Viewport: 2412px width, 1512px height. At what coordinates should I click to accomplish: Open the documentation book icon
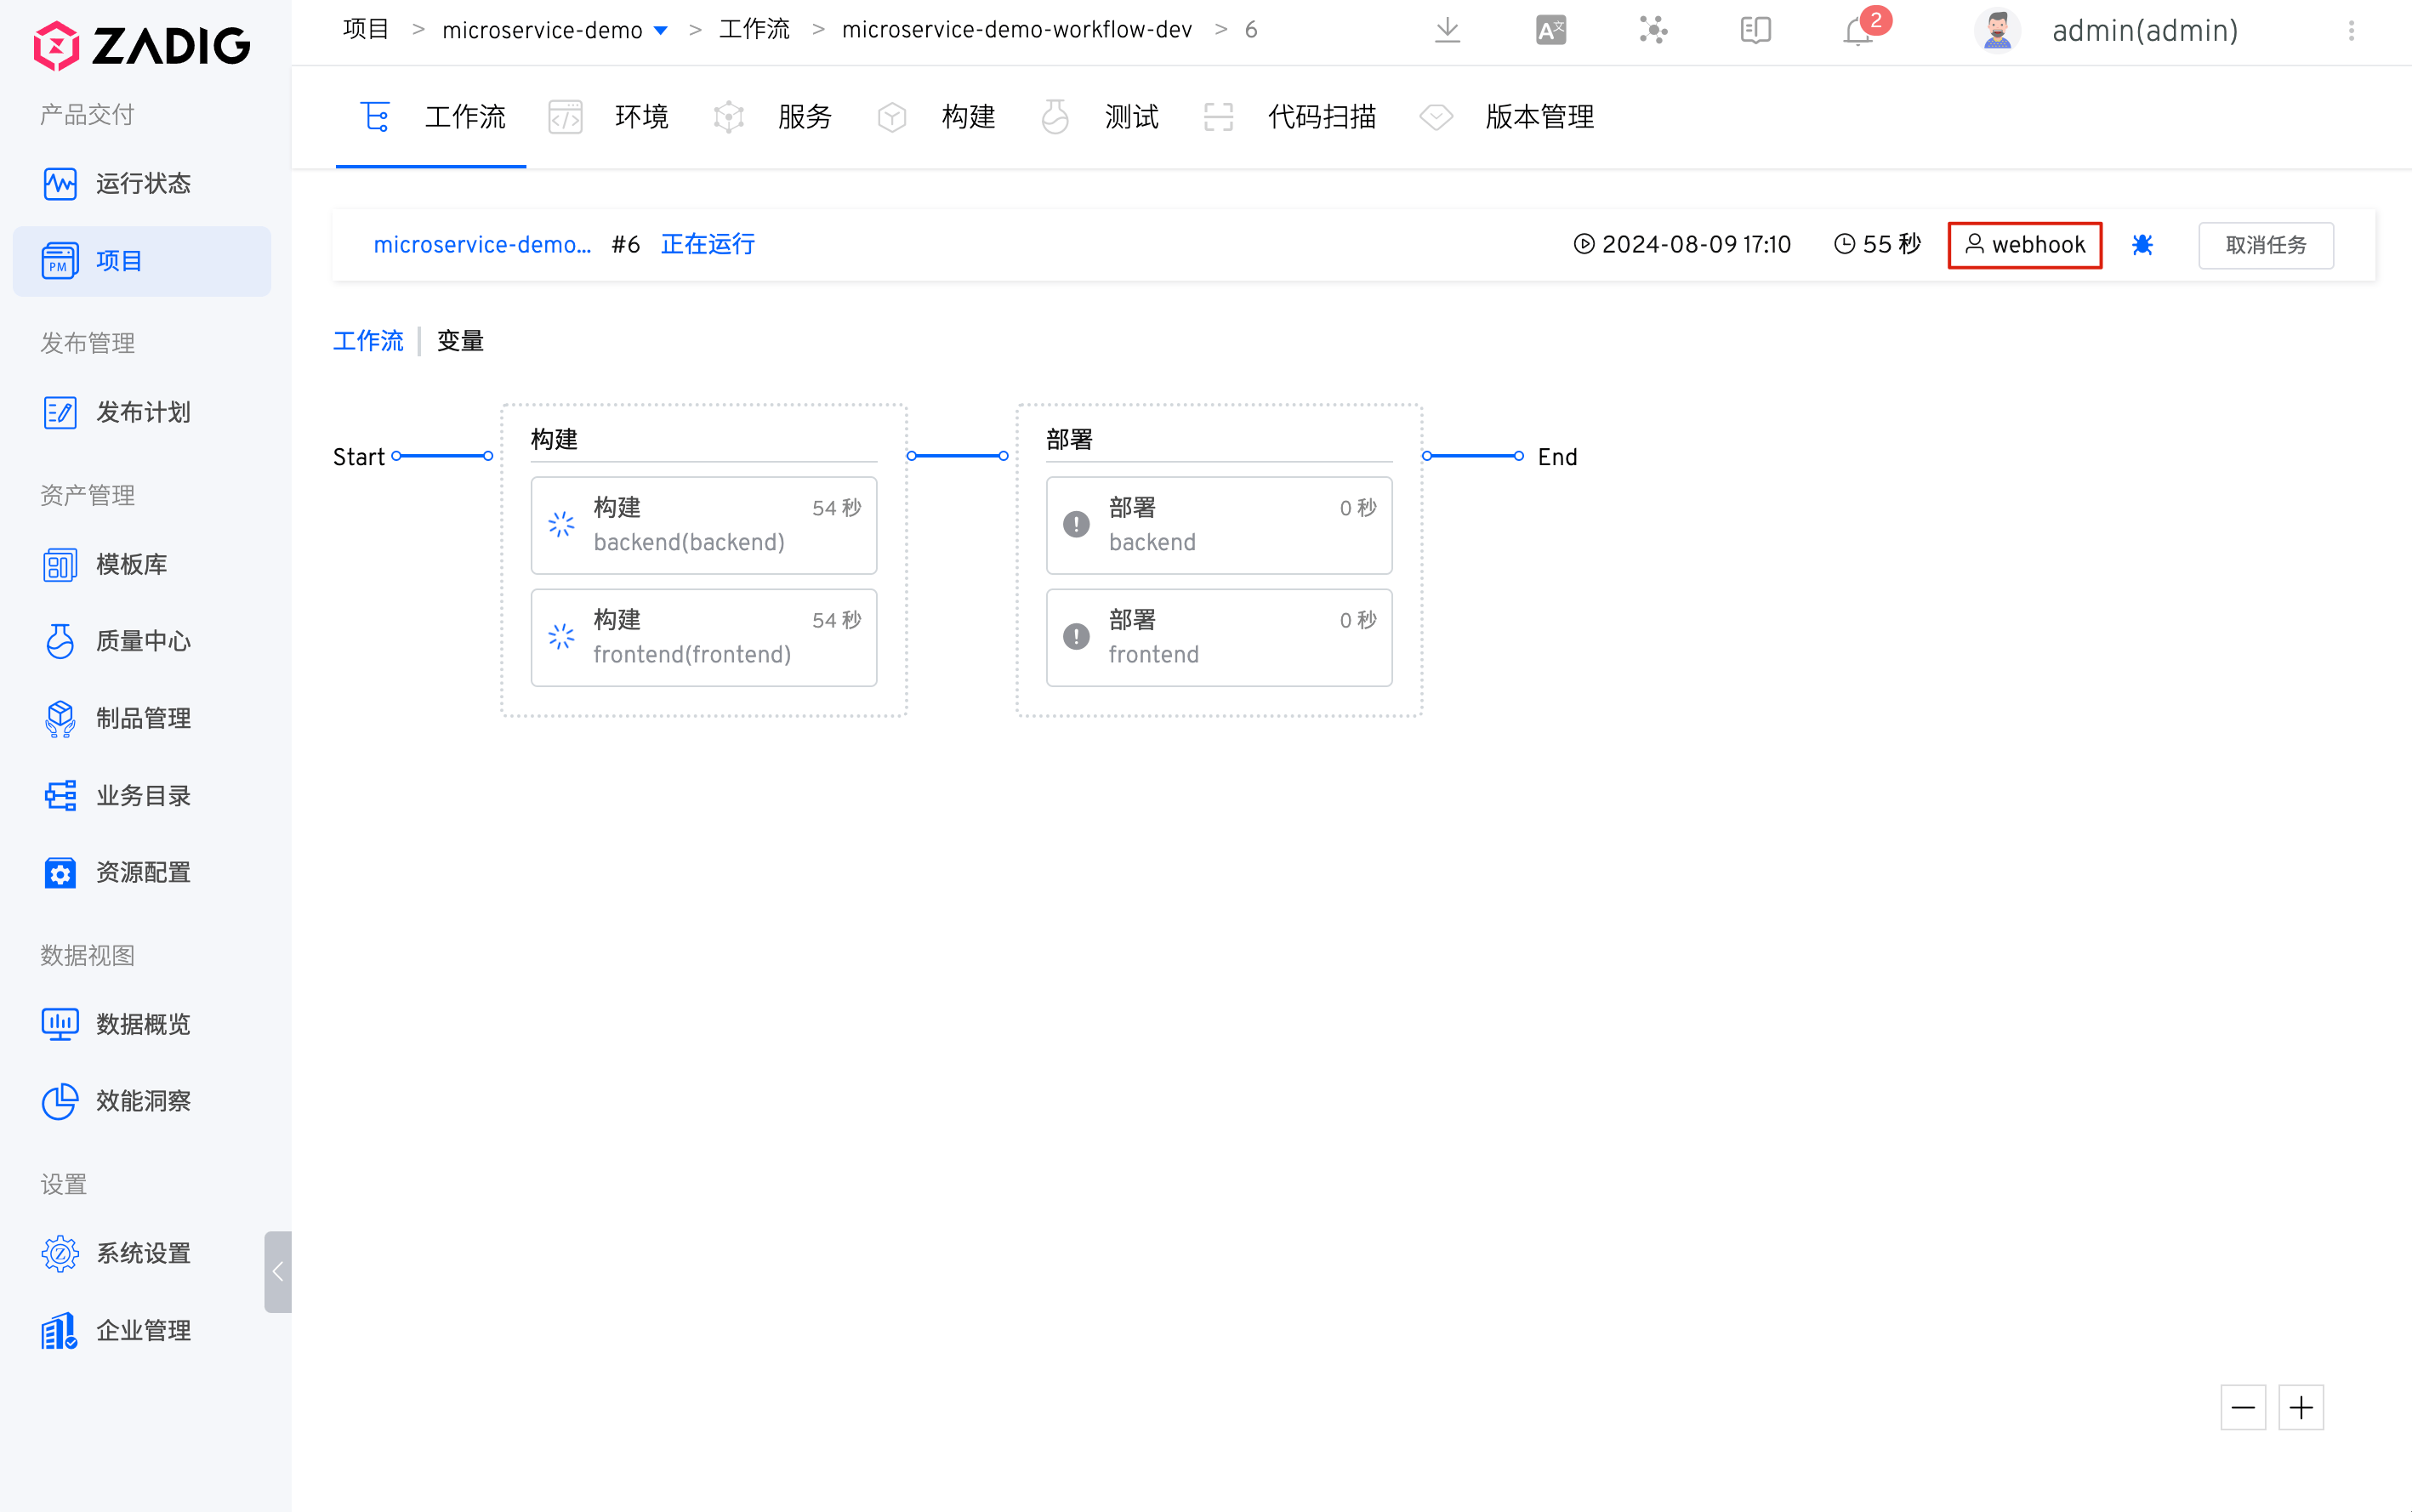1755,30
